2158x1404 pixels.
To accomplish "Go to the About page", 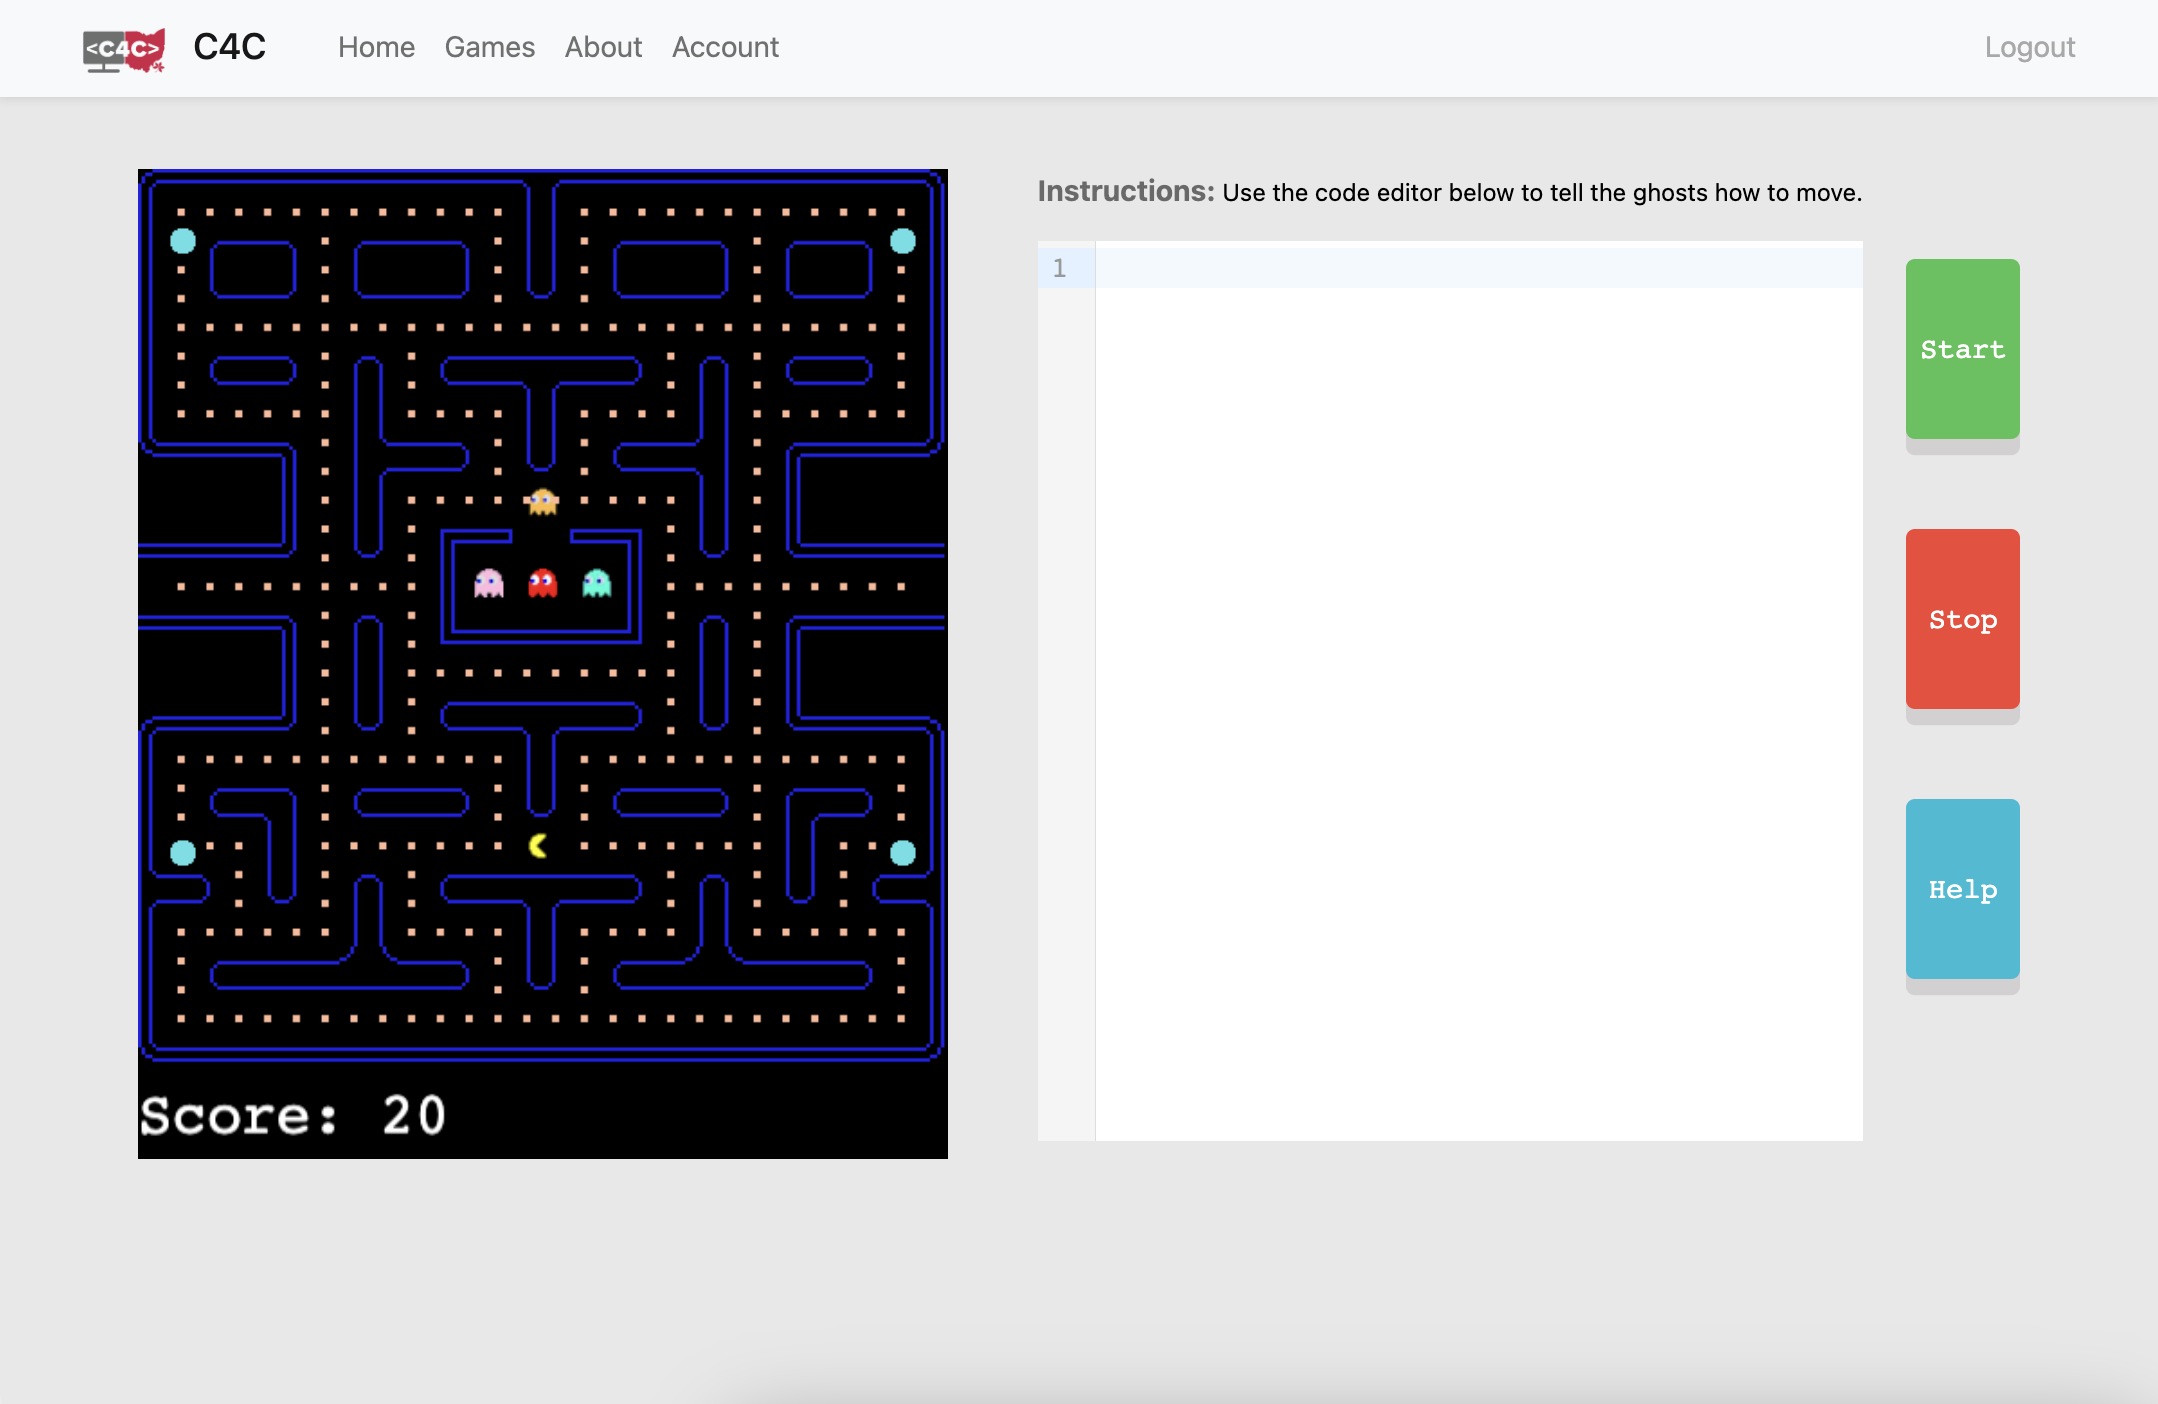I will coord(603,47).
